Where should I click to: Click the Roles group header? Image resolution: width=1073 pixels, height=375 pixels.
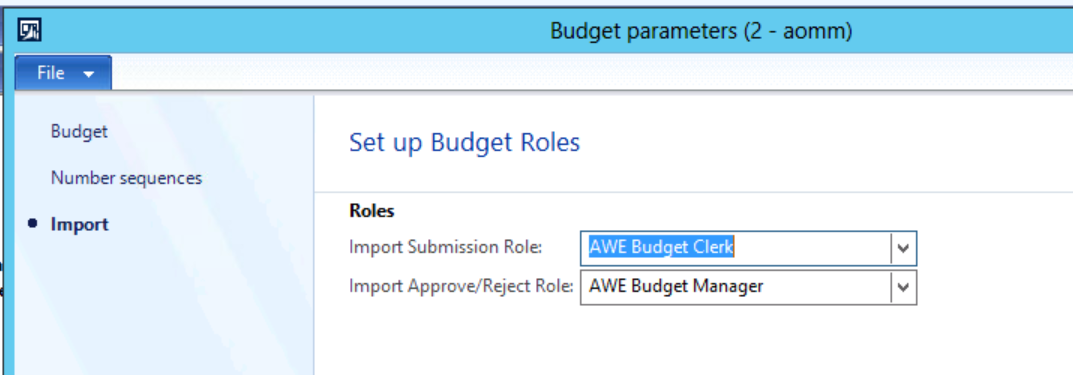click(x=372, y=211)
